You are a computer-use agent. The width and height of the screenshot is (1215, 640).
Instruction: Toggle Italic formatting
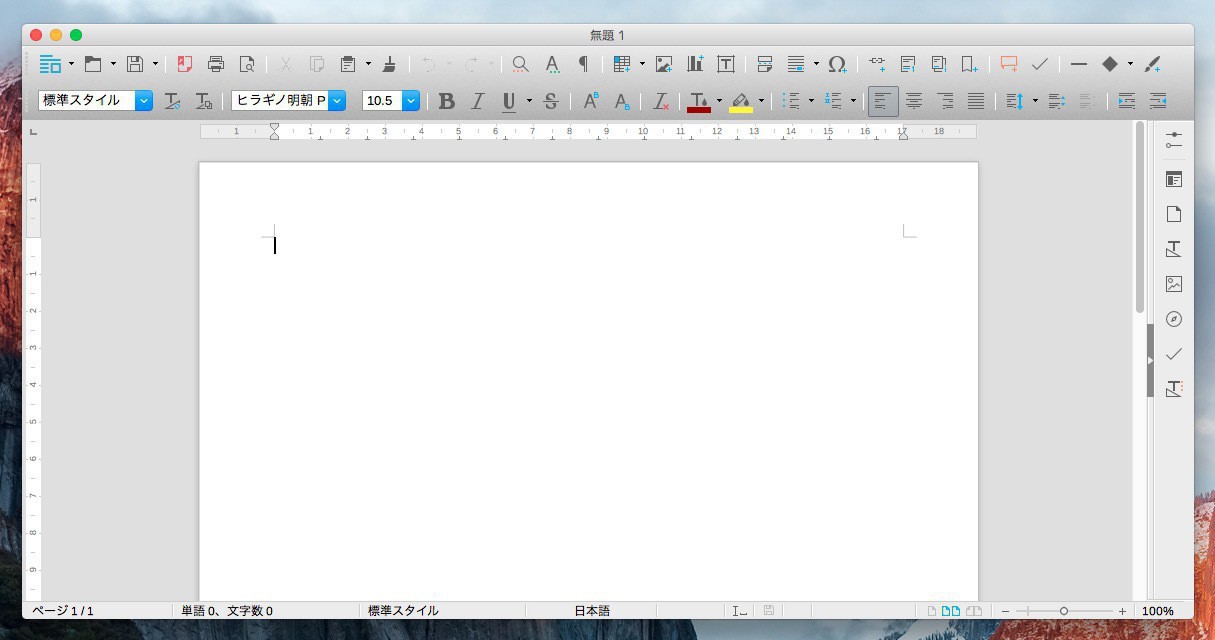click(x=477, y=101)
